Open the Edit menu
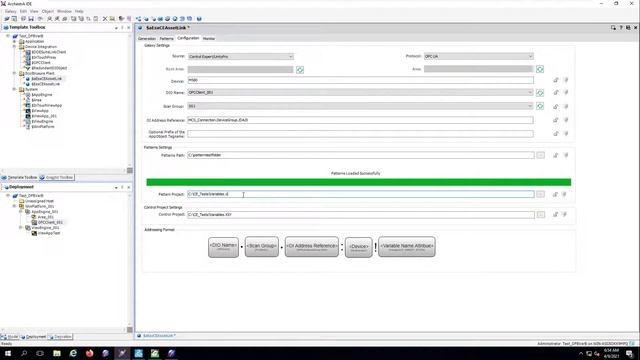Viewport: 640px width, 360px height. pos(23,11)
